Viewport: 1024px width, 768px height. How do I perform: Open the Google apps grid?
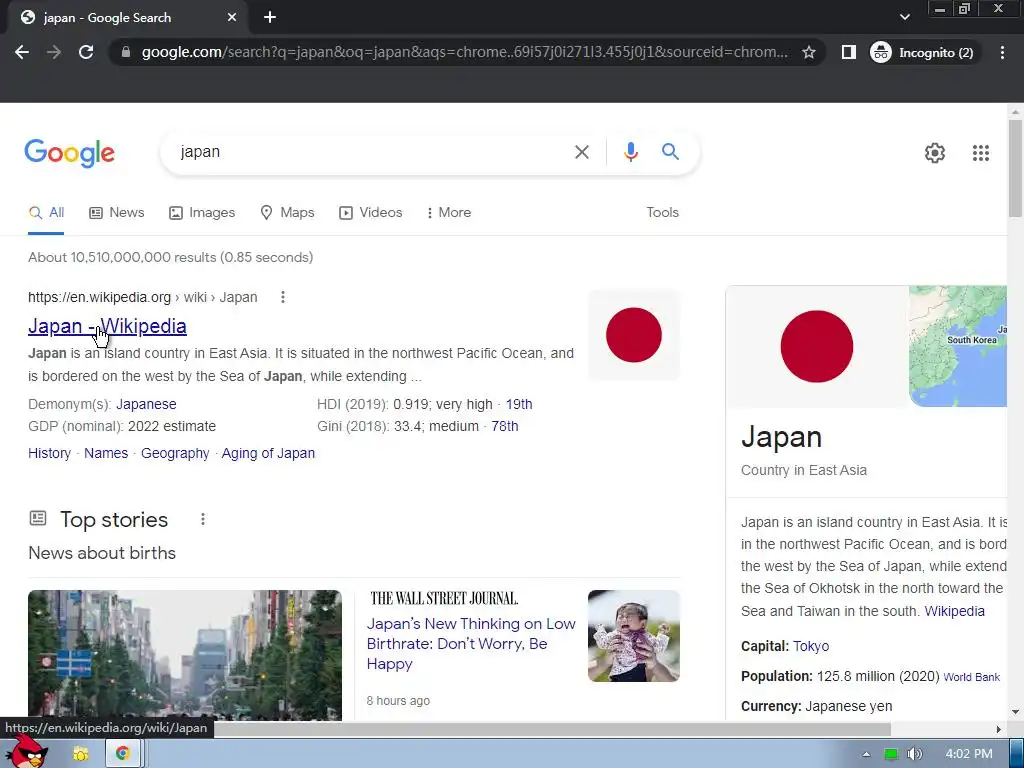[x=980, y=153]
